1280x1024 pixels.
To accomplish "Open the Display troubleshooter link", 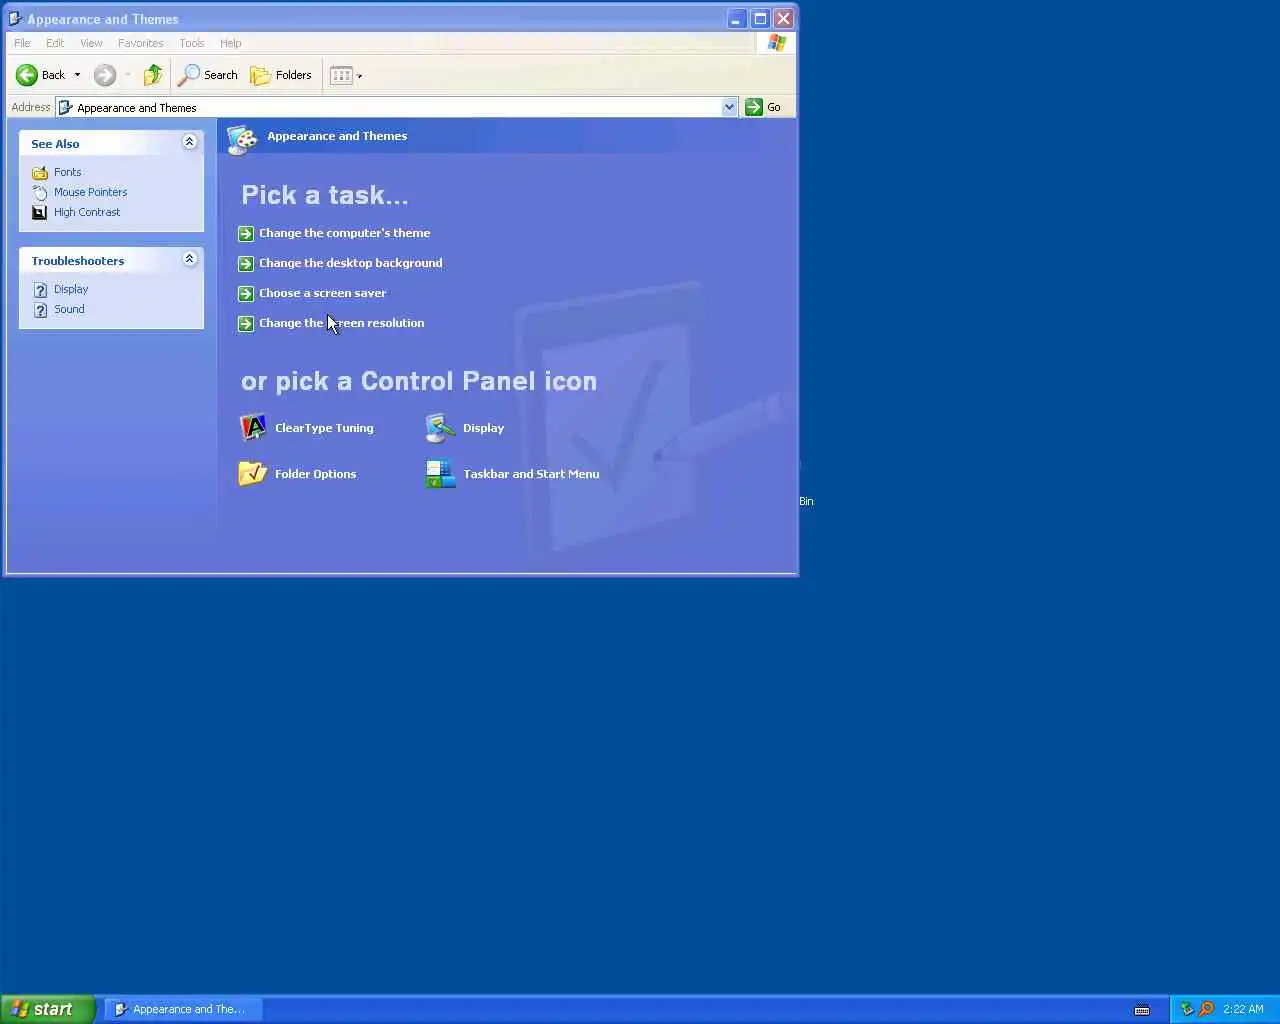I will point(71,289).
